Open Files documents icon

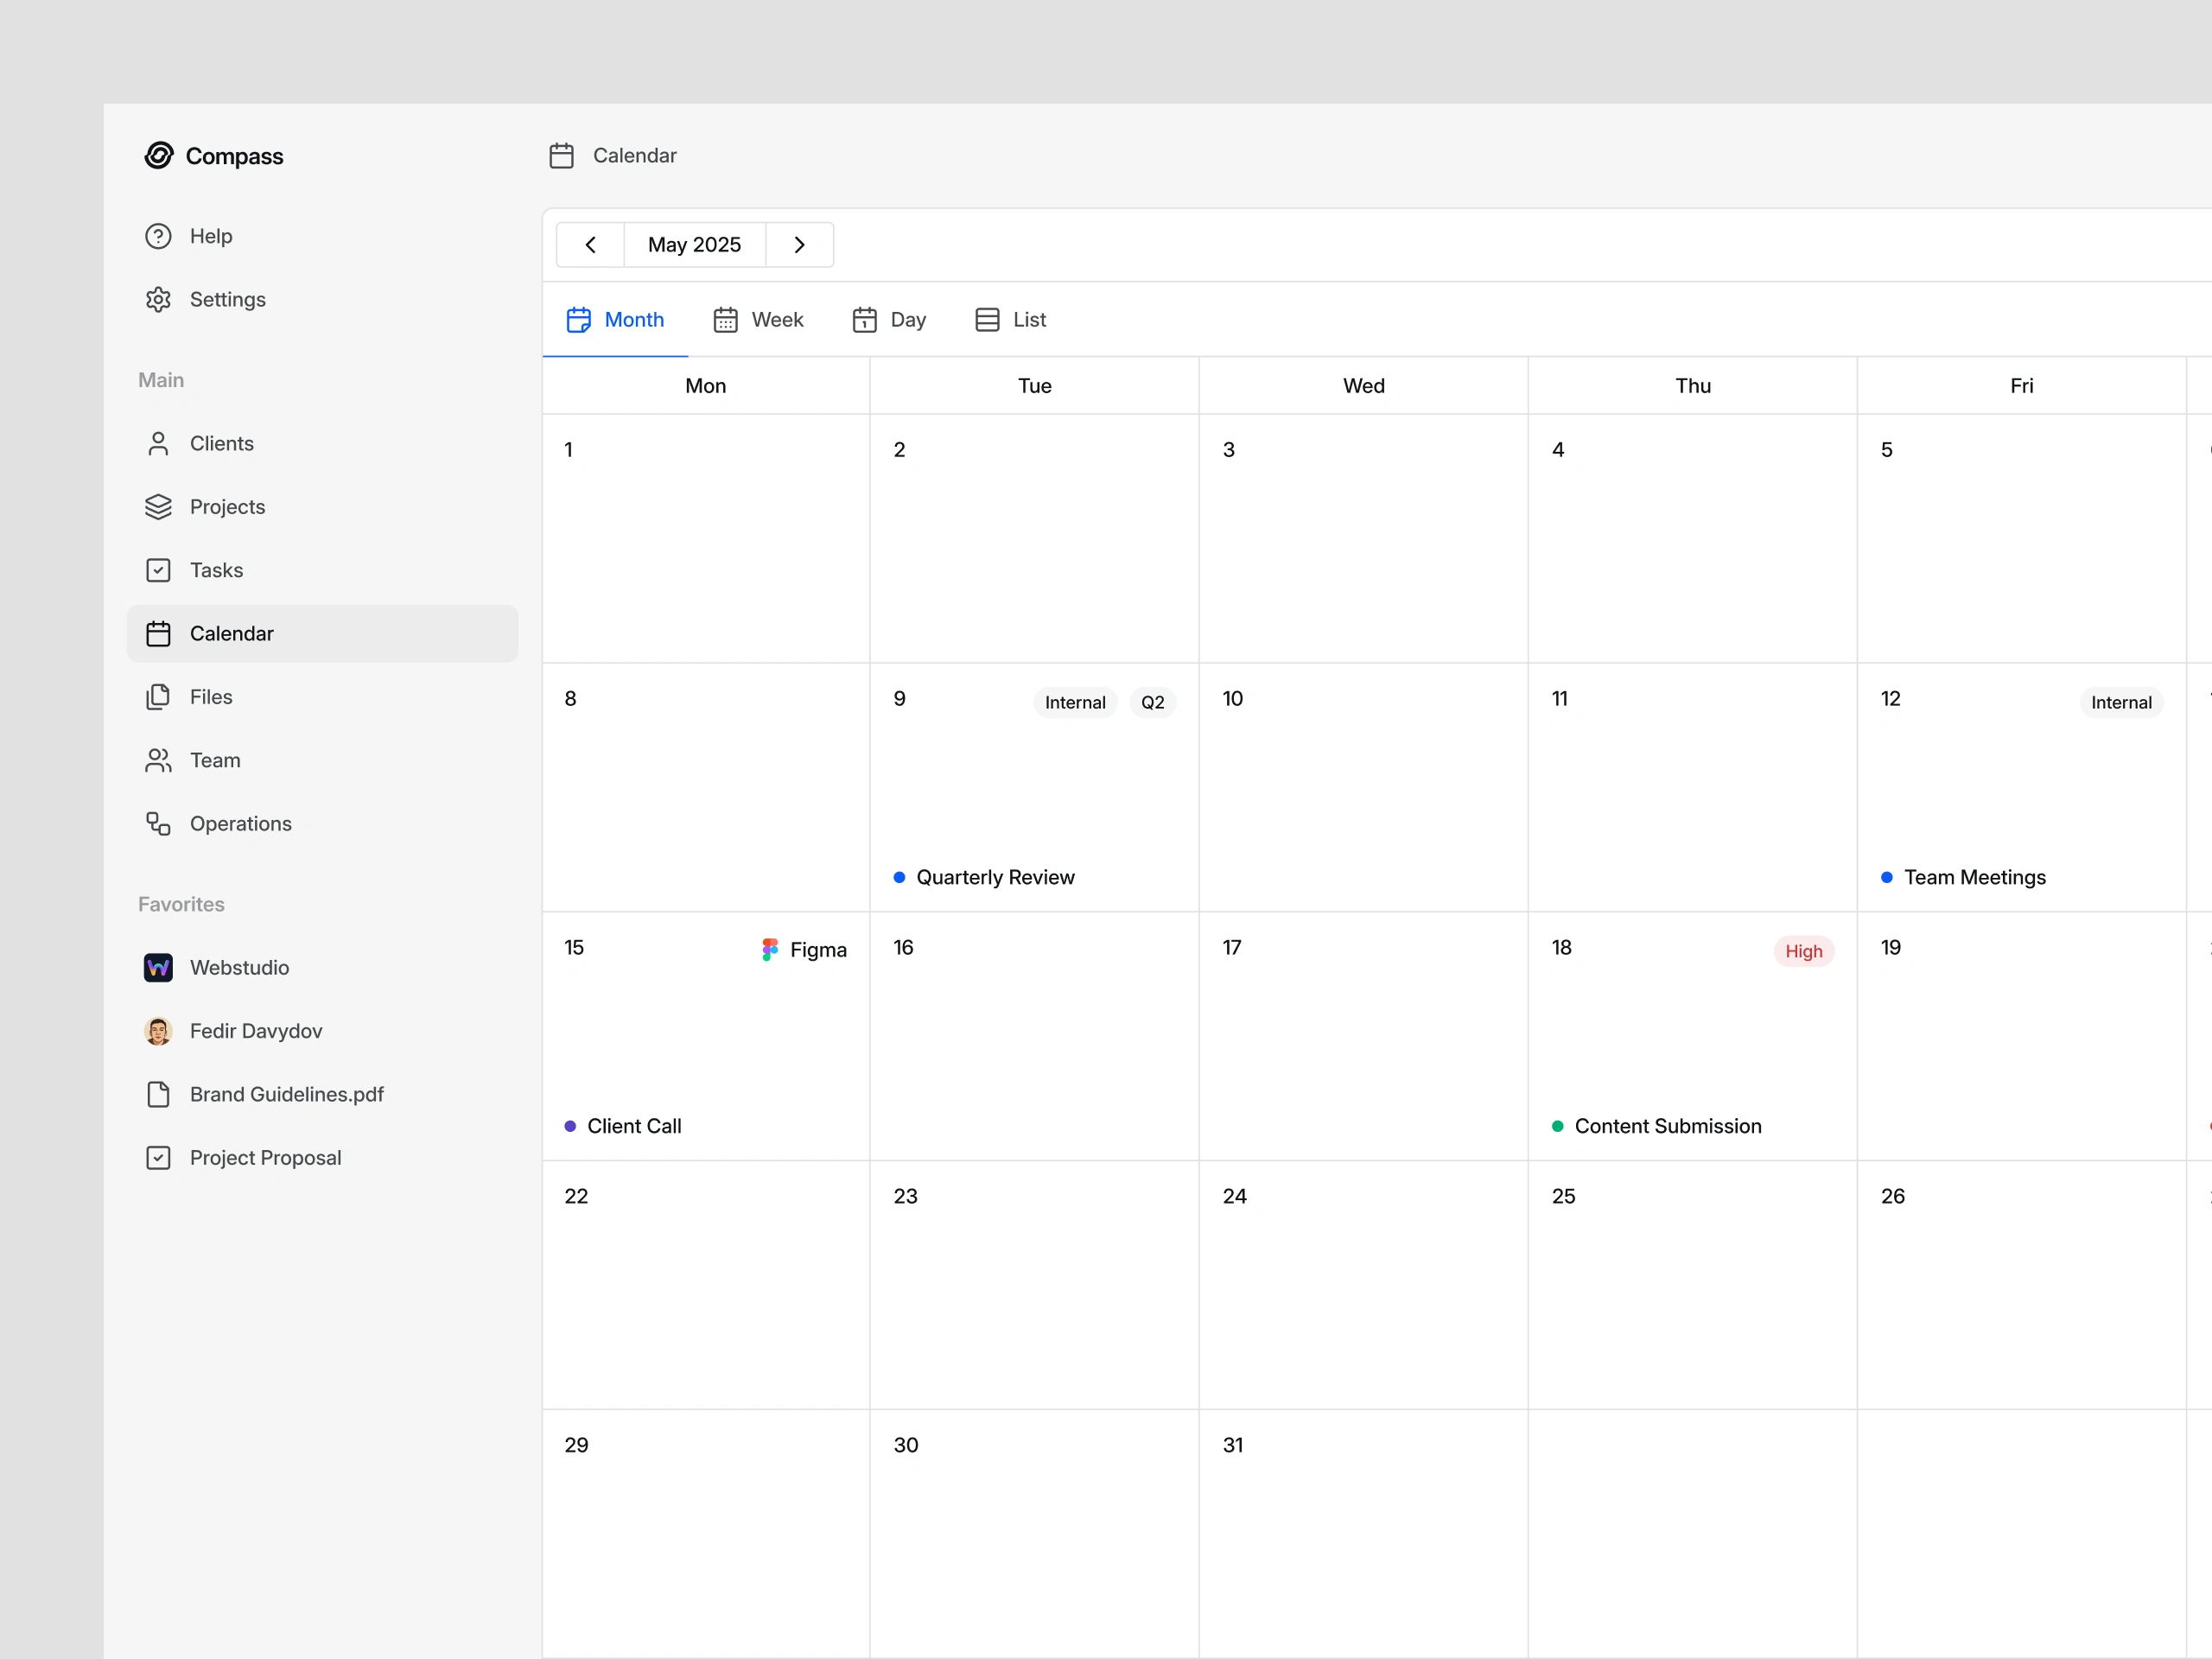tap(158, 697)
